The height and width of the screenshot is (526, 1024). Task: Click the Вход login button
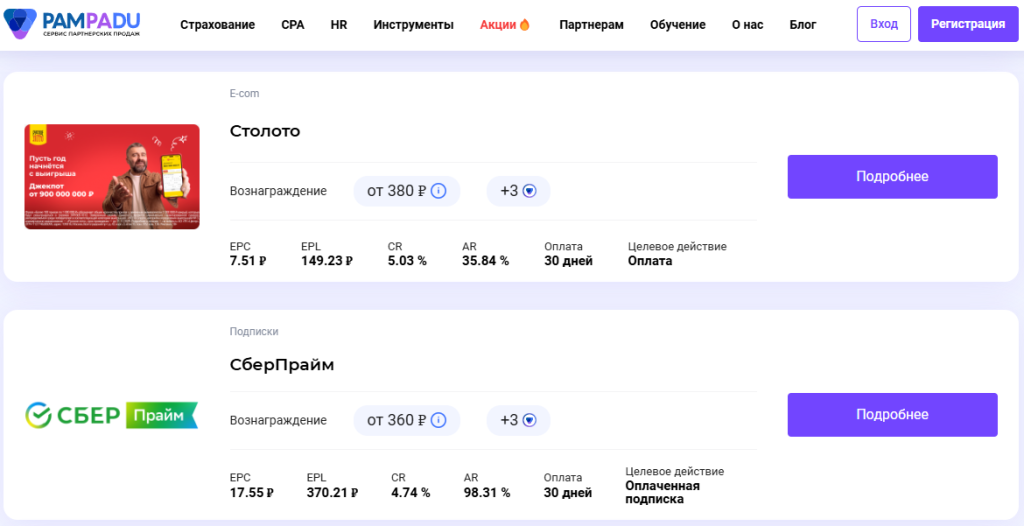click(884, 24)
